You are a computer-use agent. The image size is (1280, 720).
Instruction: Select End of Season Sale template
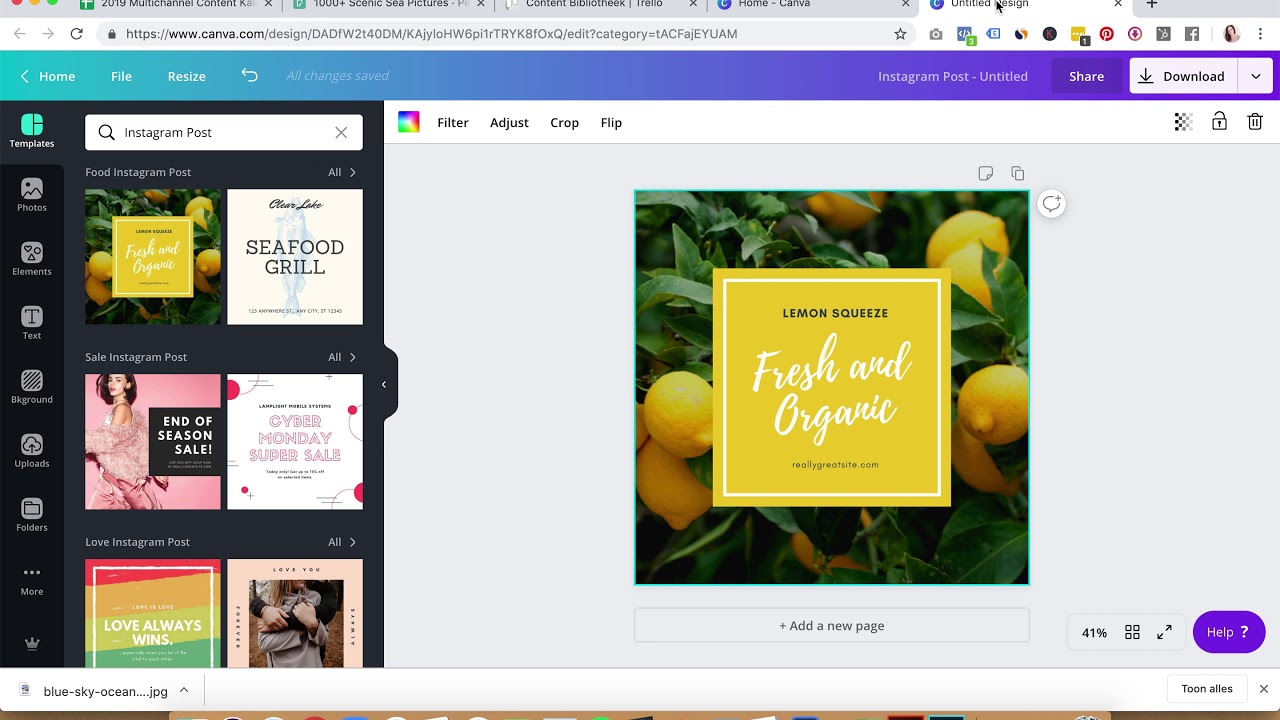[153, 442]
